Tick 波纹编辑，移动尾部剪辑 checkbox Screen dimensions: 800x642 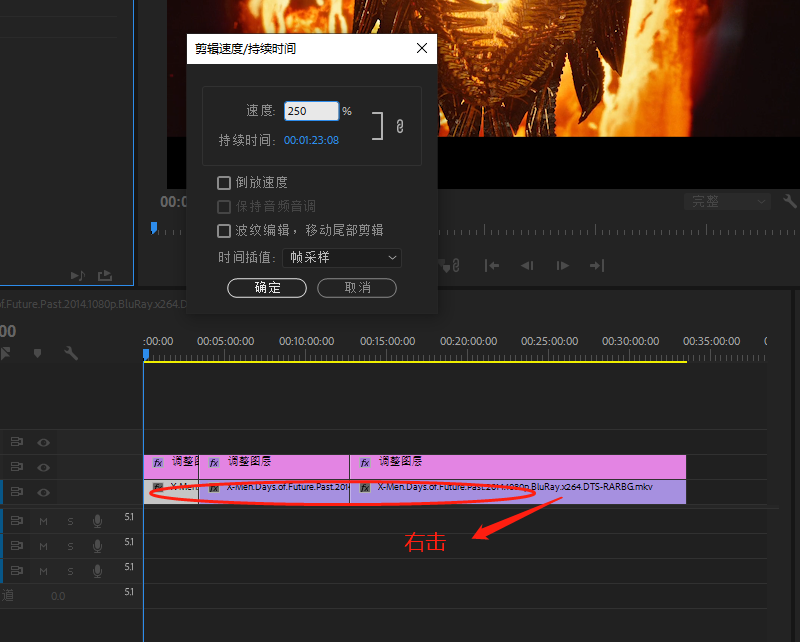[x=224, y=231]
